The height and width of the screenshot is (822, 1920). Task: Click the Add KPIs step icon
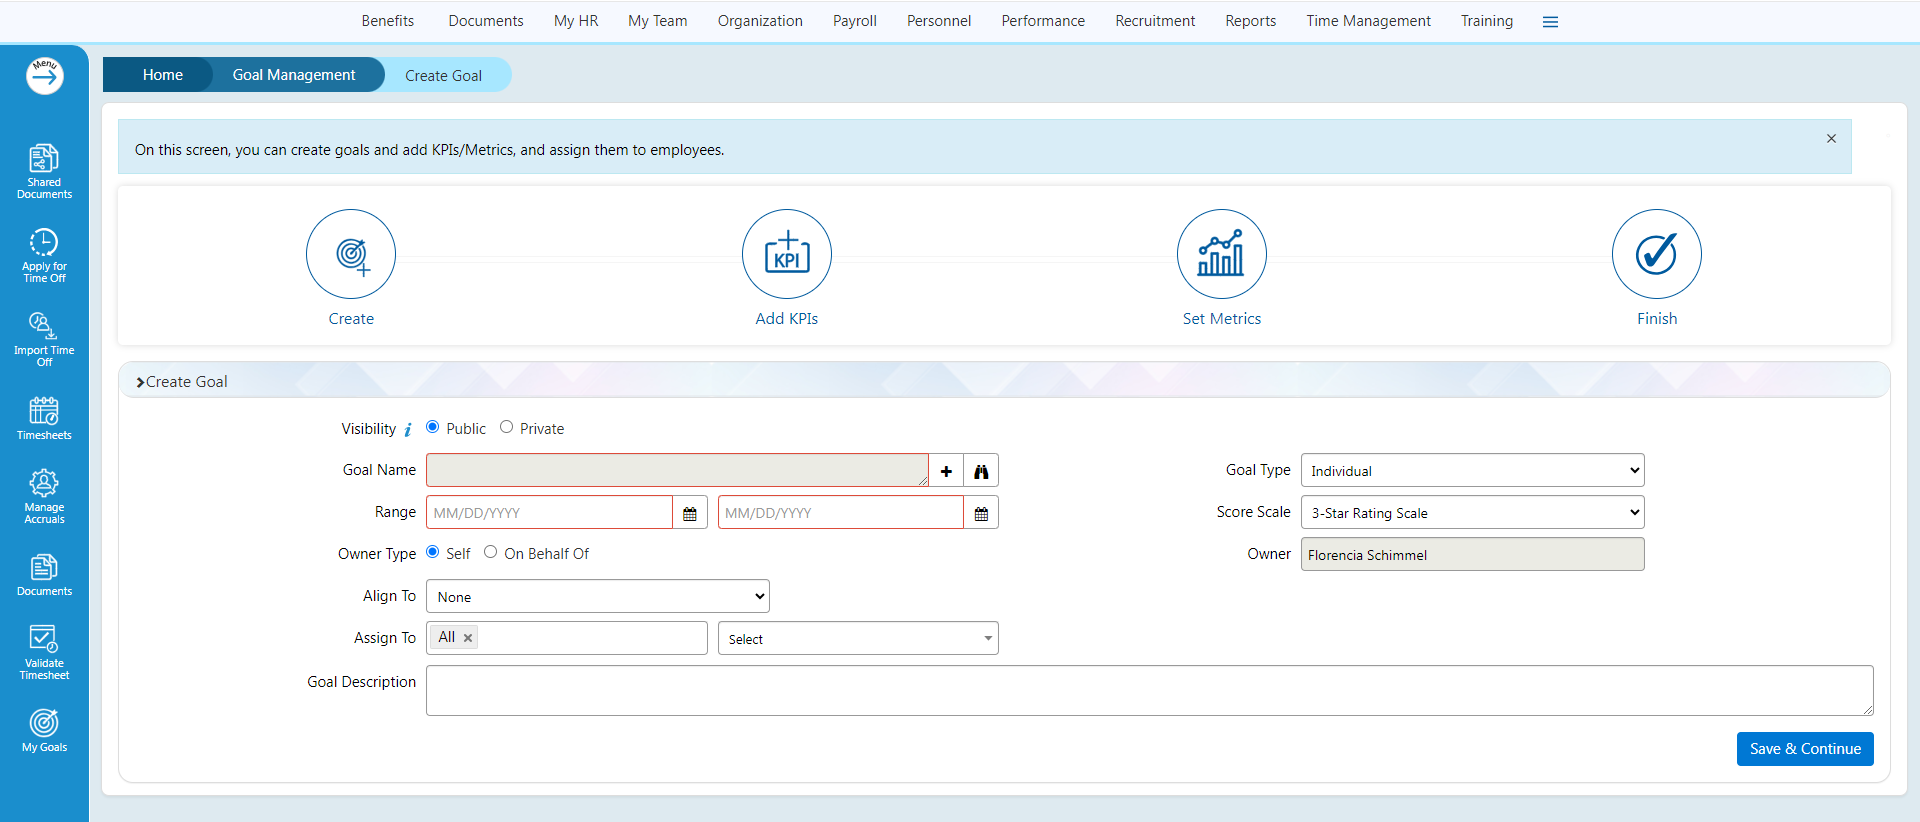click(x=786, y=254)
